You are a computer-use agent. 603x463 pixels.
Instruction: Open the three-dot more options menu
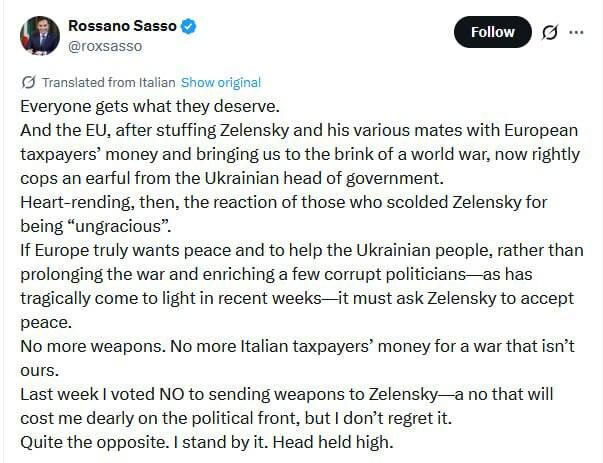(576, 32)
